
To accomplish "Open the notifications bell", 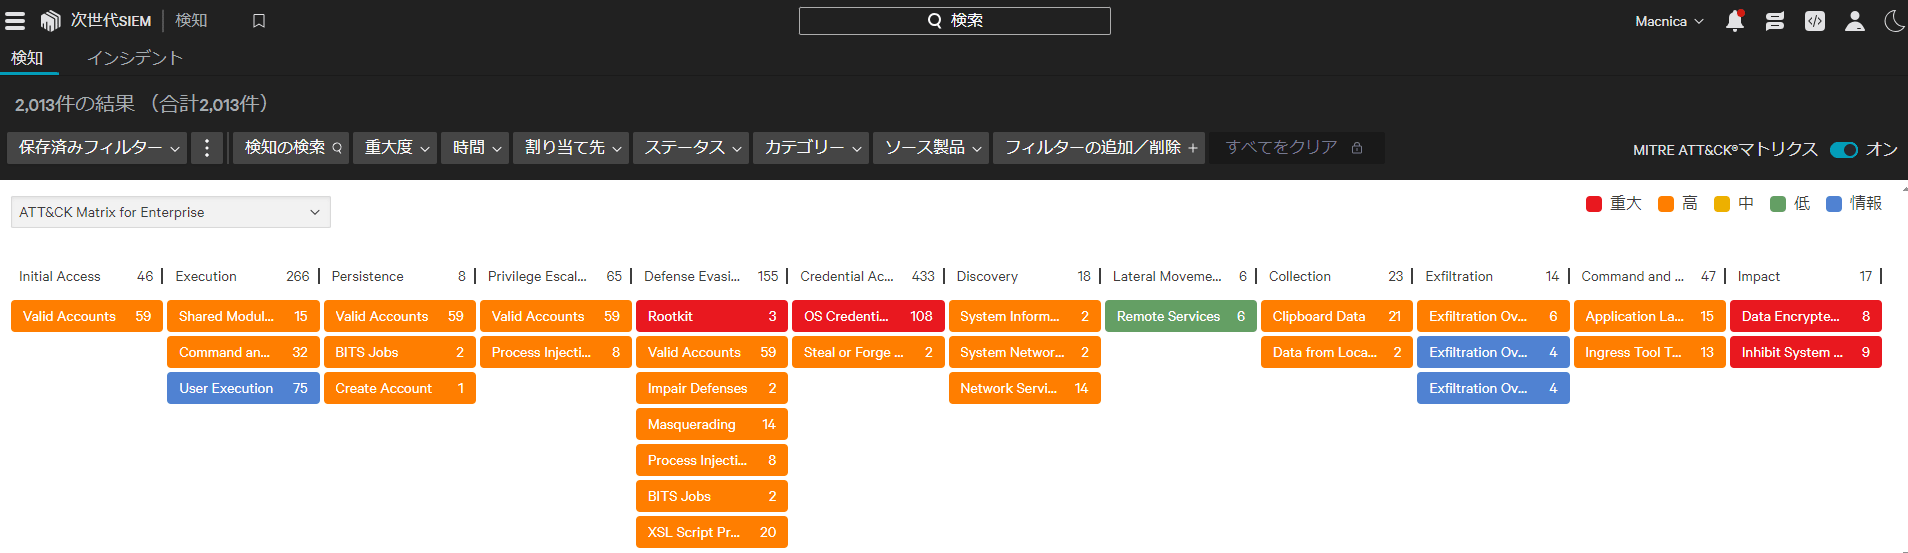I will (x=1735, y=21).
